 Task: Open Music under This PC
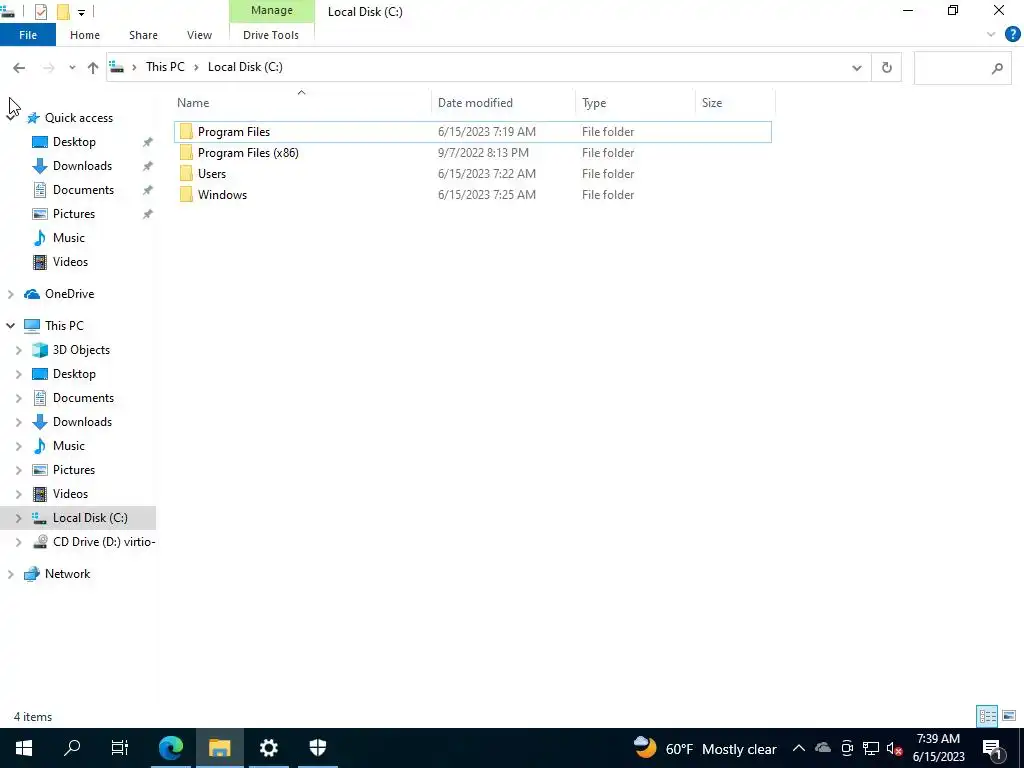click(68, 446)
